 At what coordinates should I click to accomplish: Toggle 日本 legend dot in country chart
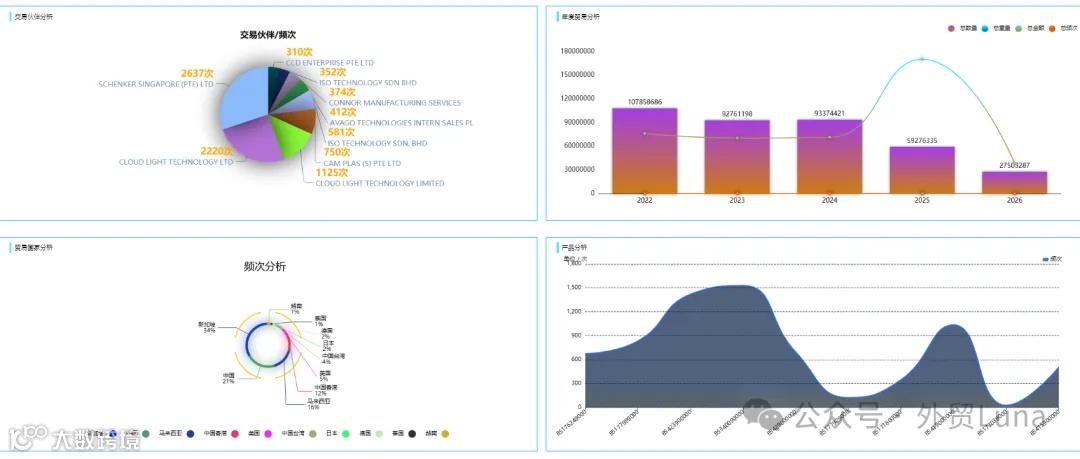(346, 434)
